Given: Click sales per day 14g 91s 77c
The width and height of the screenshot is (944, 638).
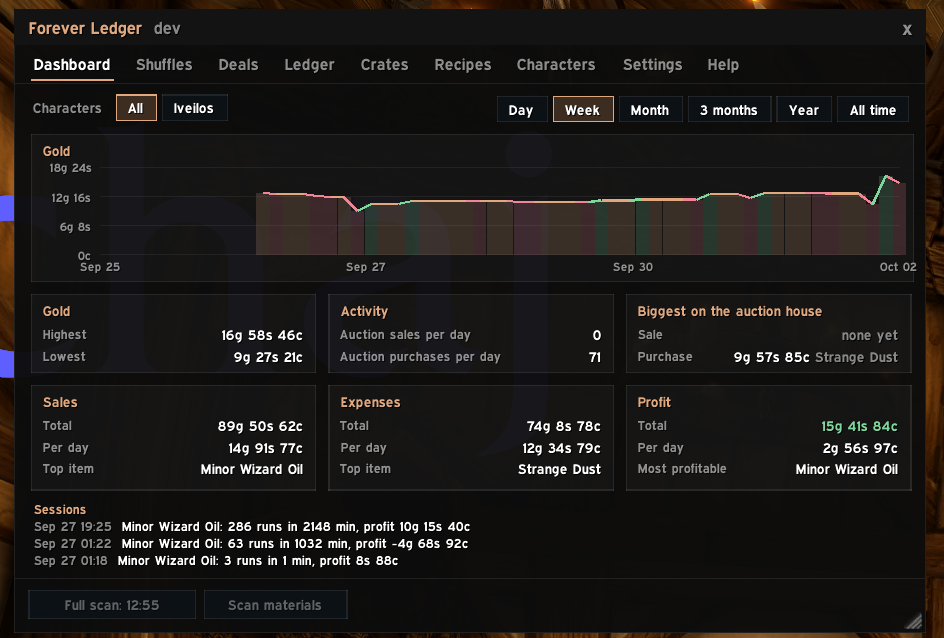Looking at the screenshot, I should pos(265,448).
